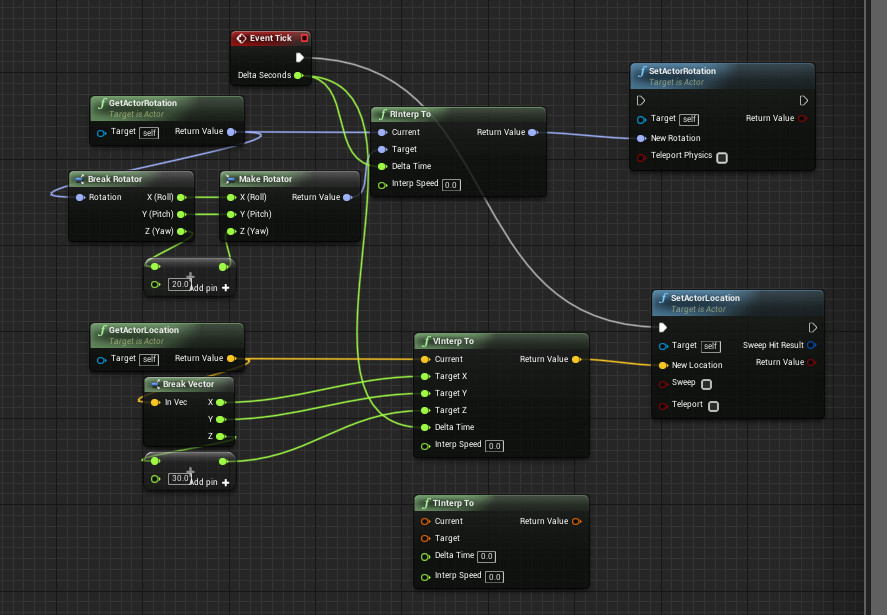The width and height of the screenshot is (887, 615).
Task: Click the Event Tick event icon
Action: (x=241, y=37)
